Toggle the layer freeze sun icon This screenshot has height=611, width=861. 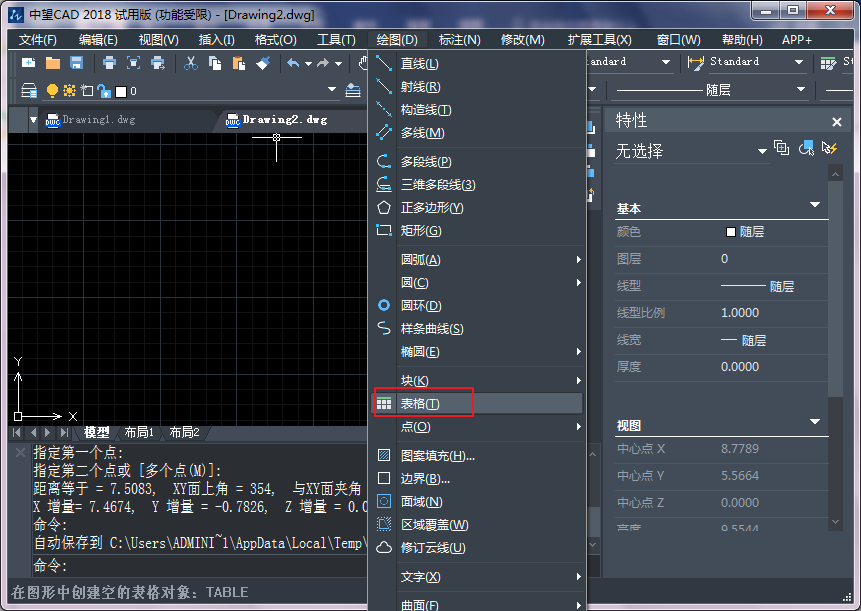[69, 88]
